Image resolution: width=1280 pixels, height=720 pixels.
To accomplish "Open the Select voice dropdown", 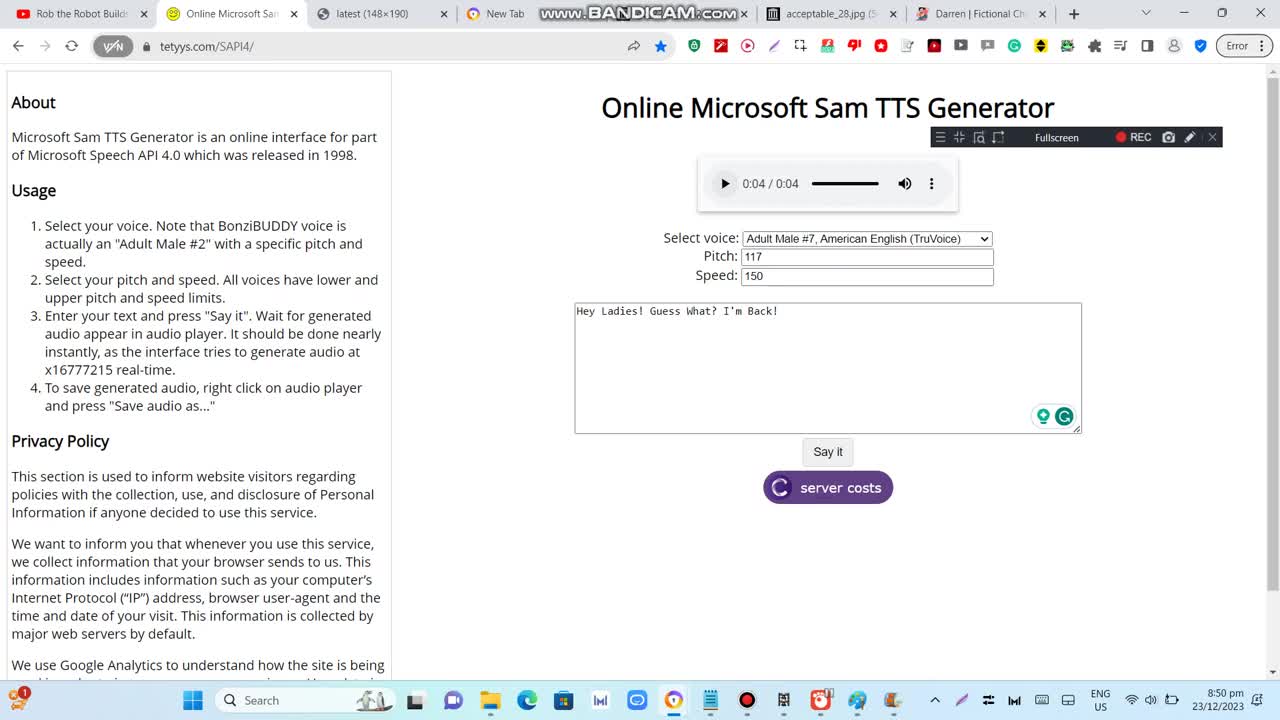I will (867, 239).
